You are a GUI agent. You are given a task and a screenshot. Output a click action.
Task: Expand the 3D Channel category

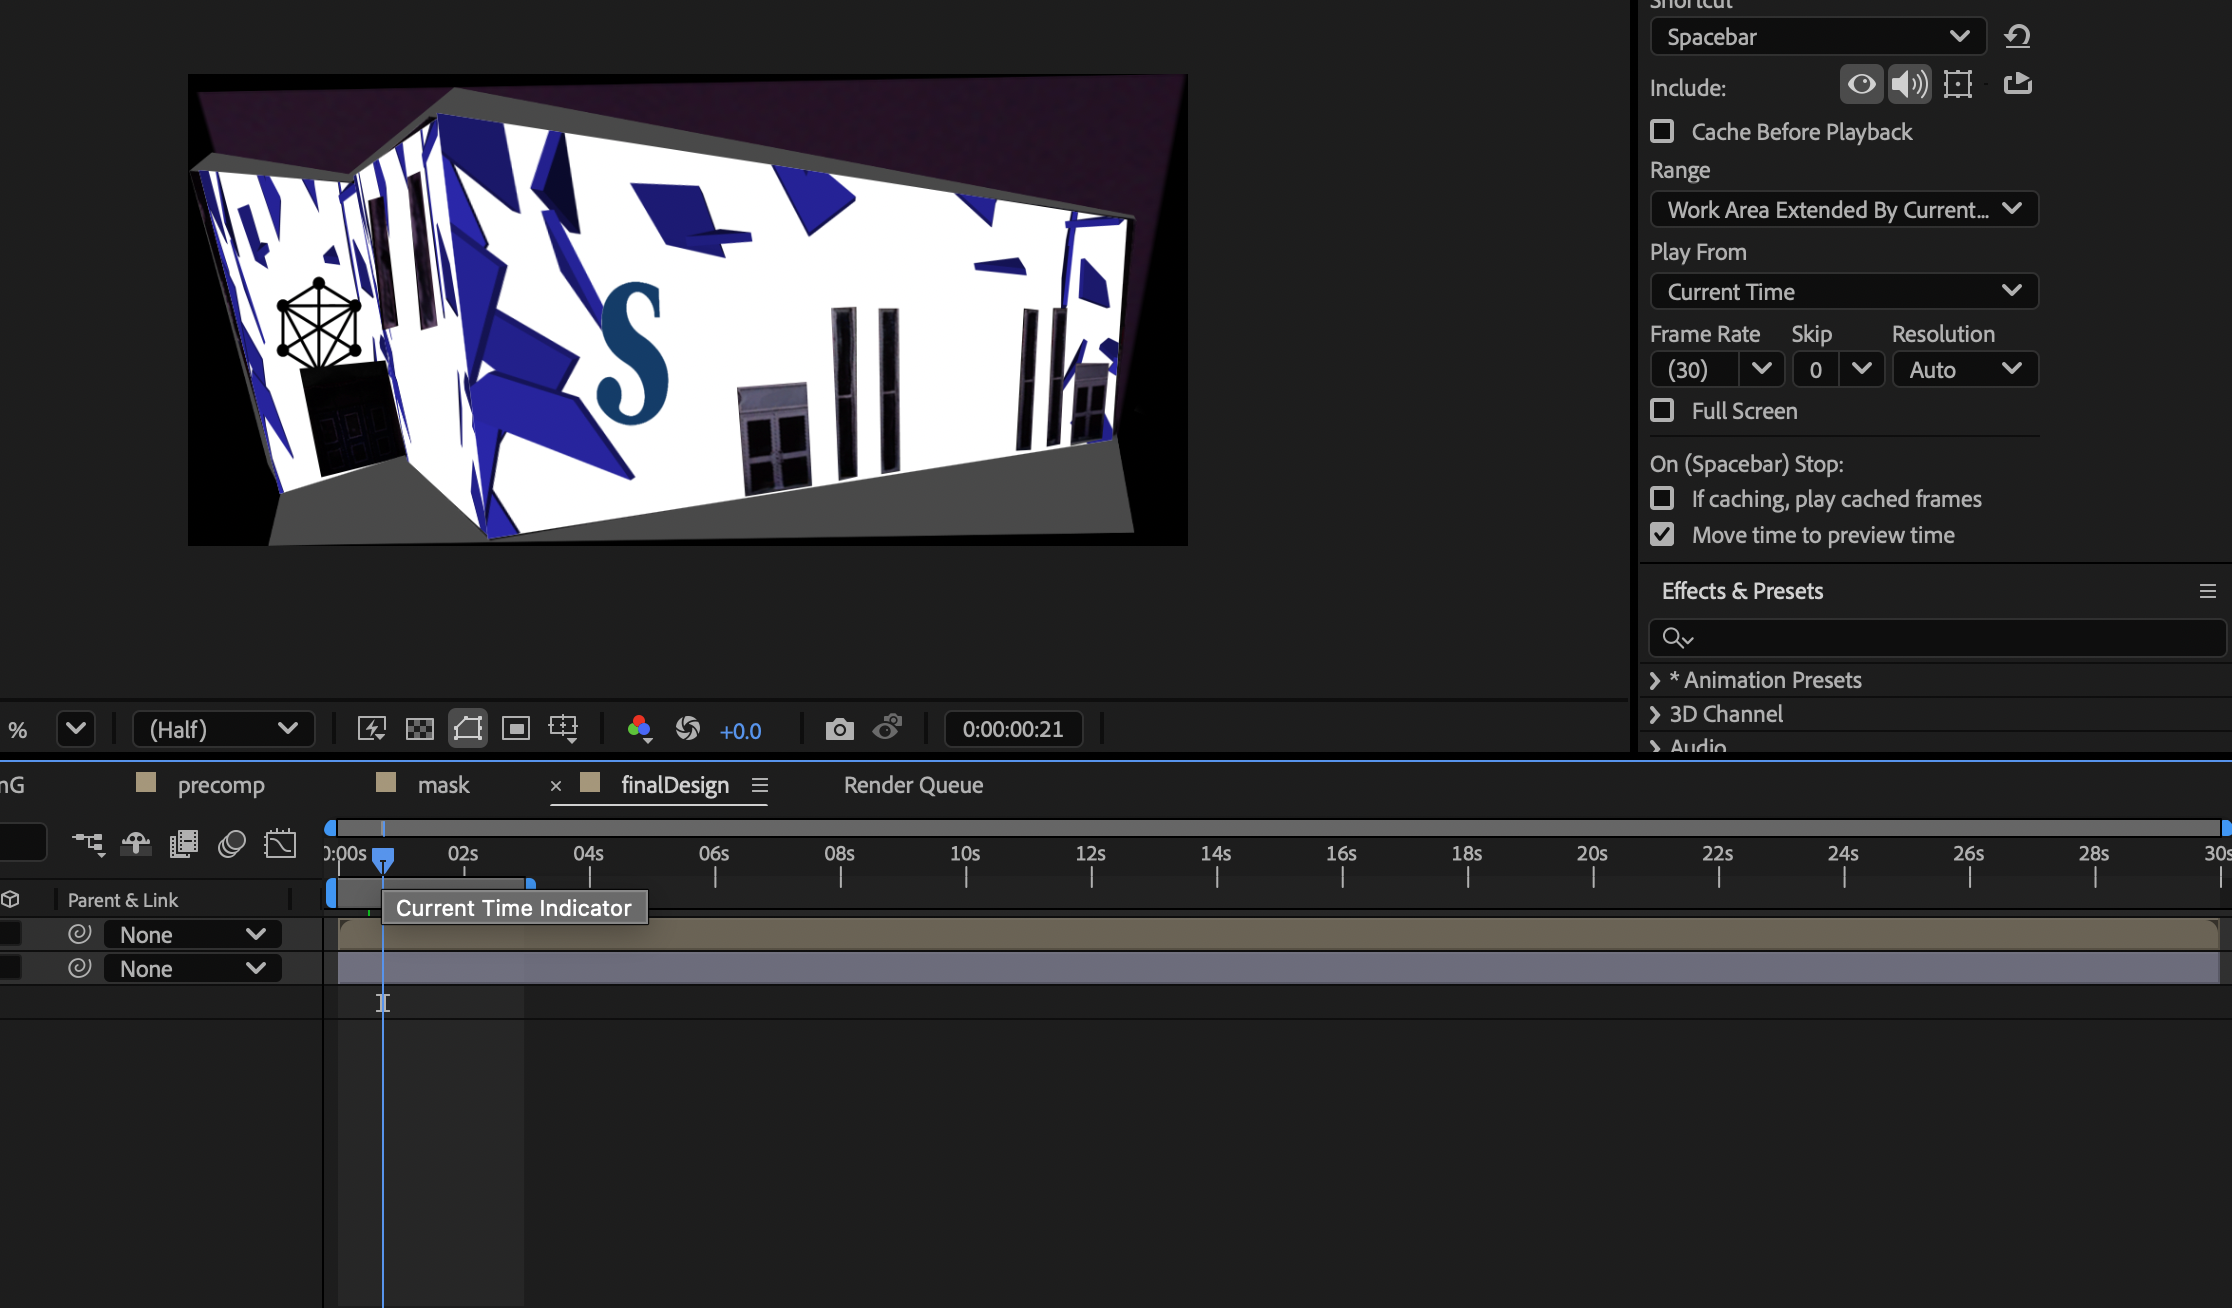pos(1656,714)
